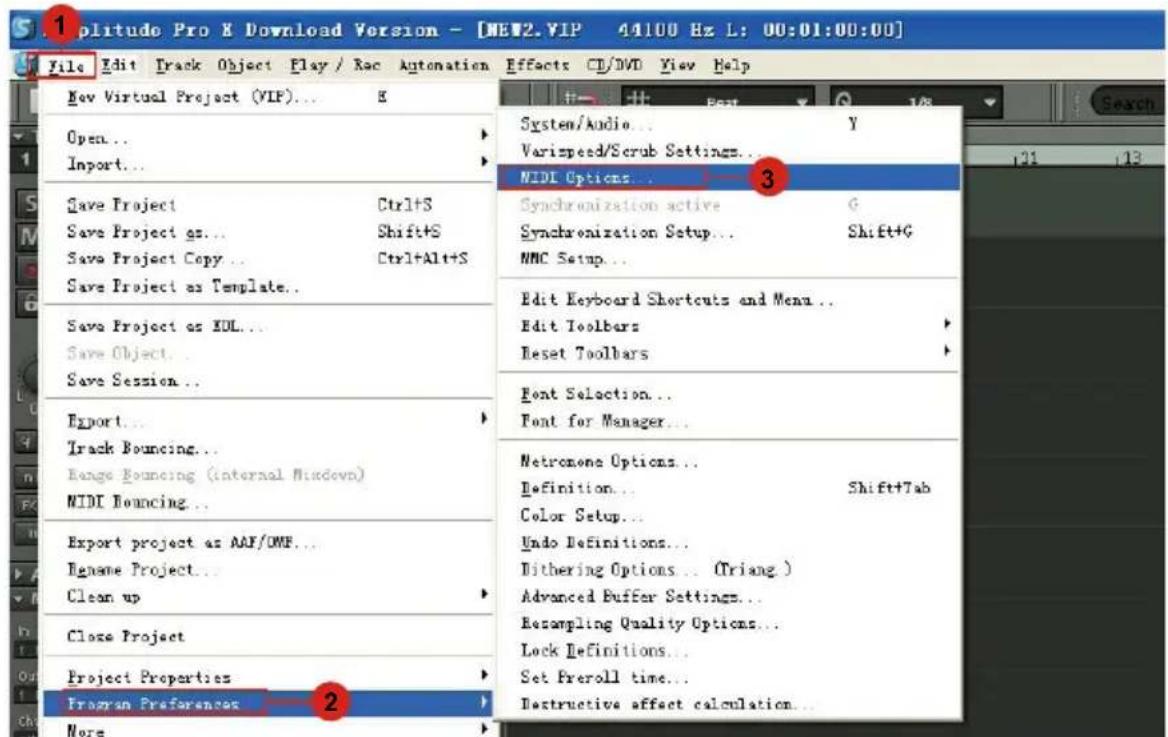The width and height of the screenshot is (1168, 737).
Task: Select Save Project
Action: point(268,205)
